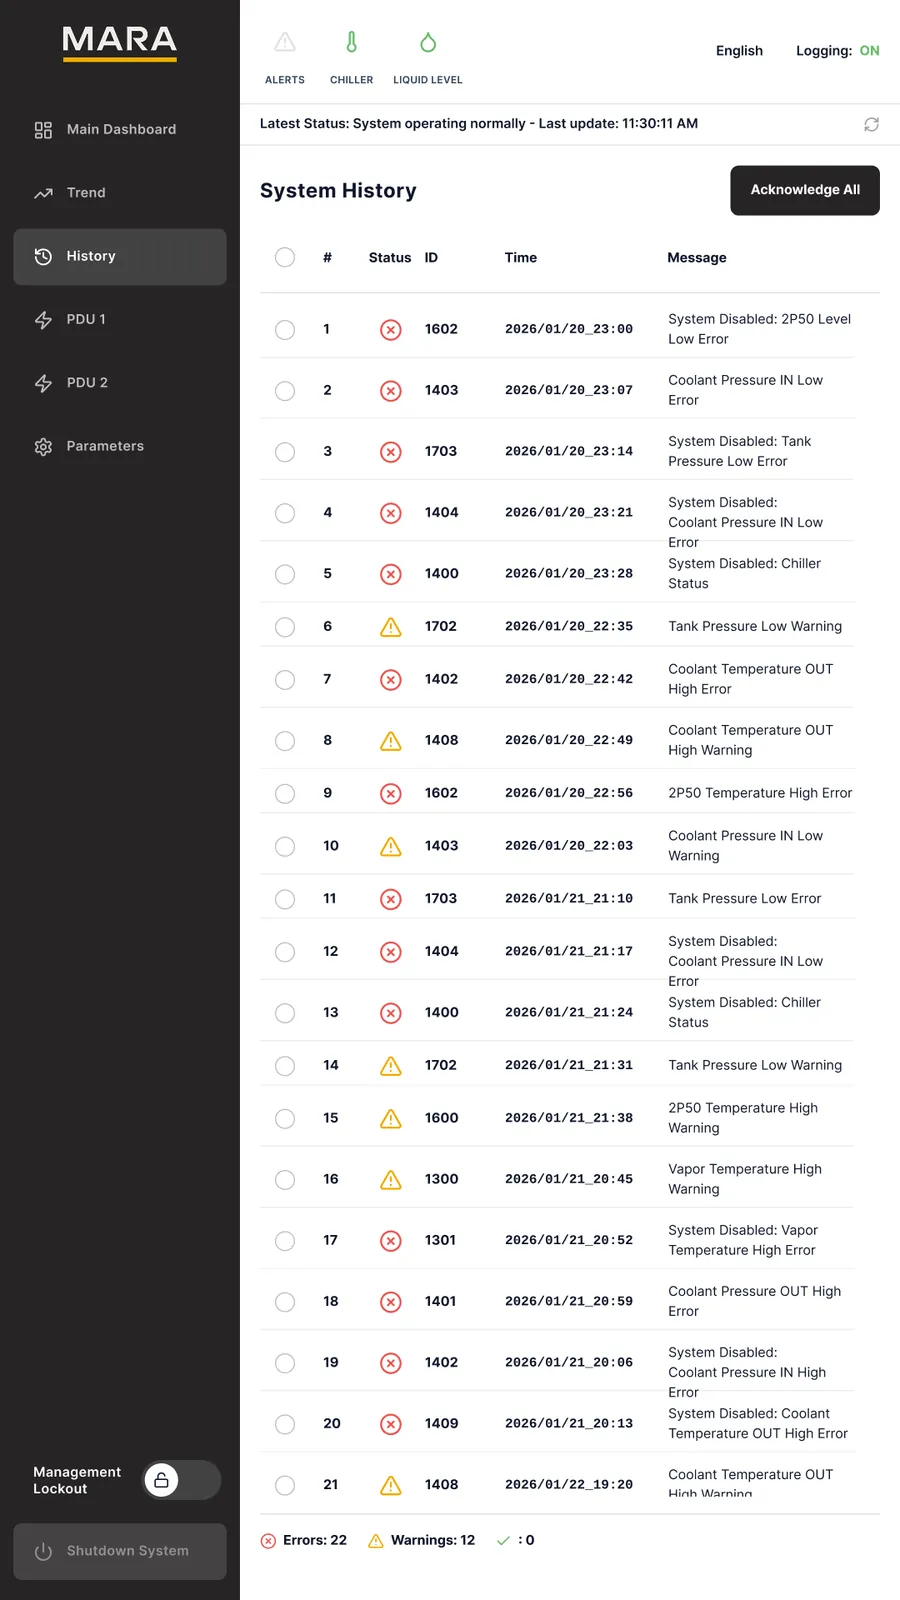Click ID 1301 in row 17
The height and width of the screenshot is (1600, 900).
440,1241
